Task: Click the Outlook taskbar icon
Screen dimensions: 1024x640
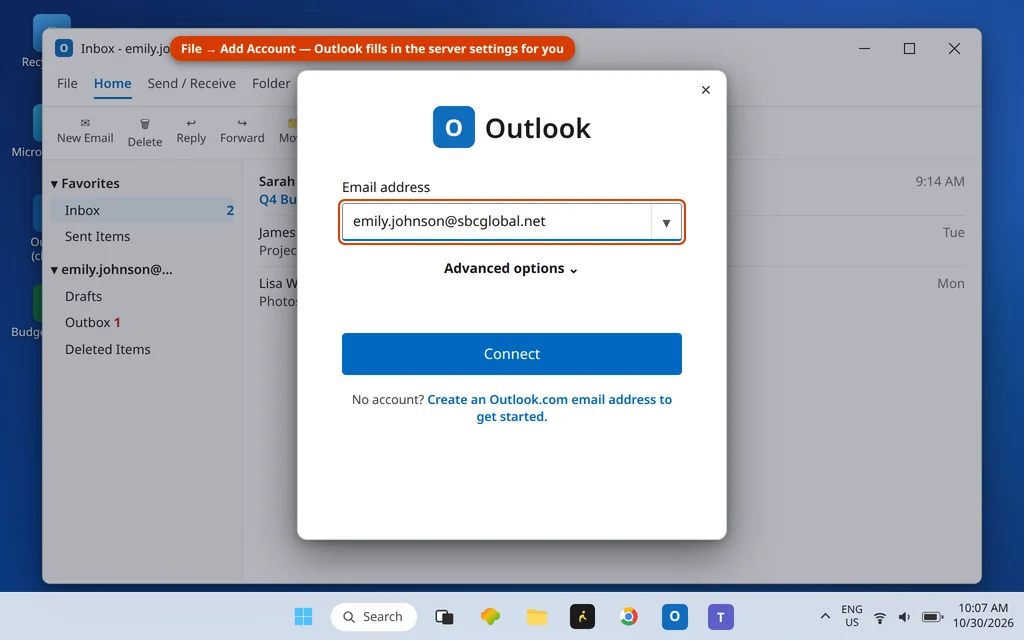Action: point(675,616)
